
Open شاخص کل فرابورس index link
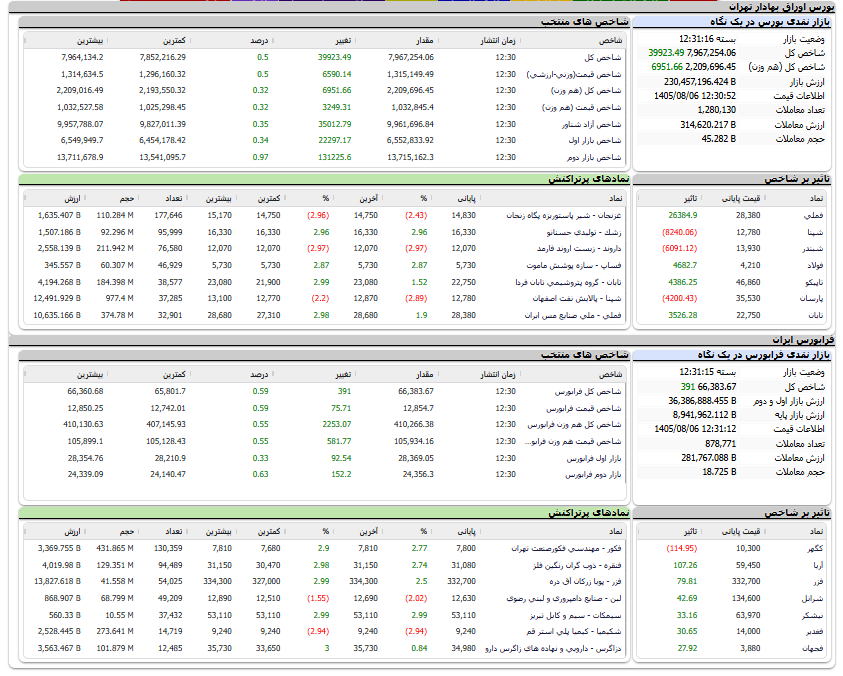pos(588,392)
